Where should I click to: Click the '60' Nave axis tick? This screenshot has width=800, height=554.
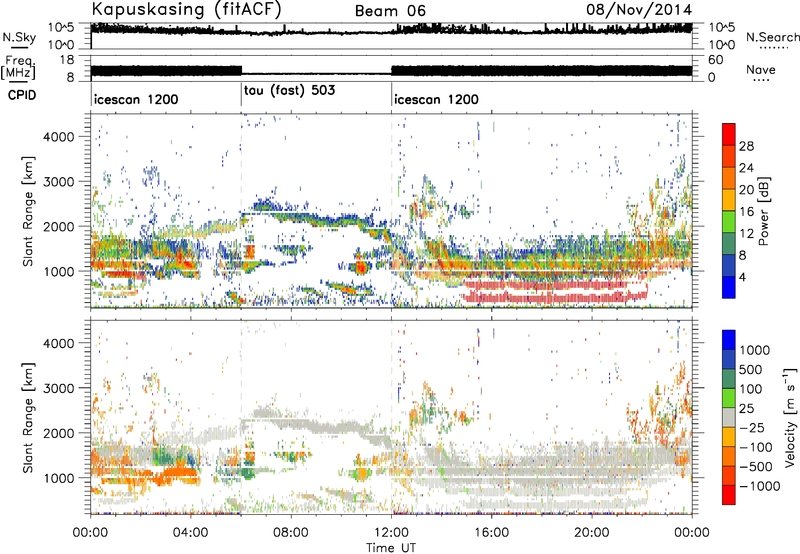click(x=715, y=60)
